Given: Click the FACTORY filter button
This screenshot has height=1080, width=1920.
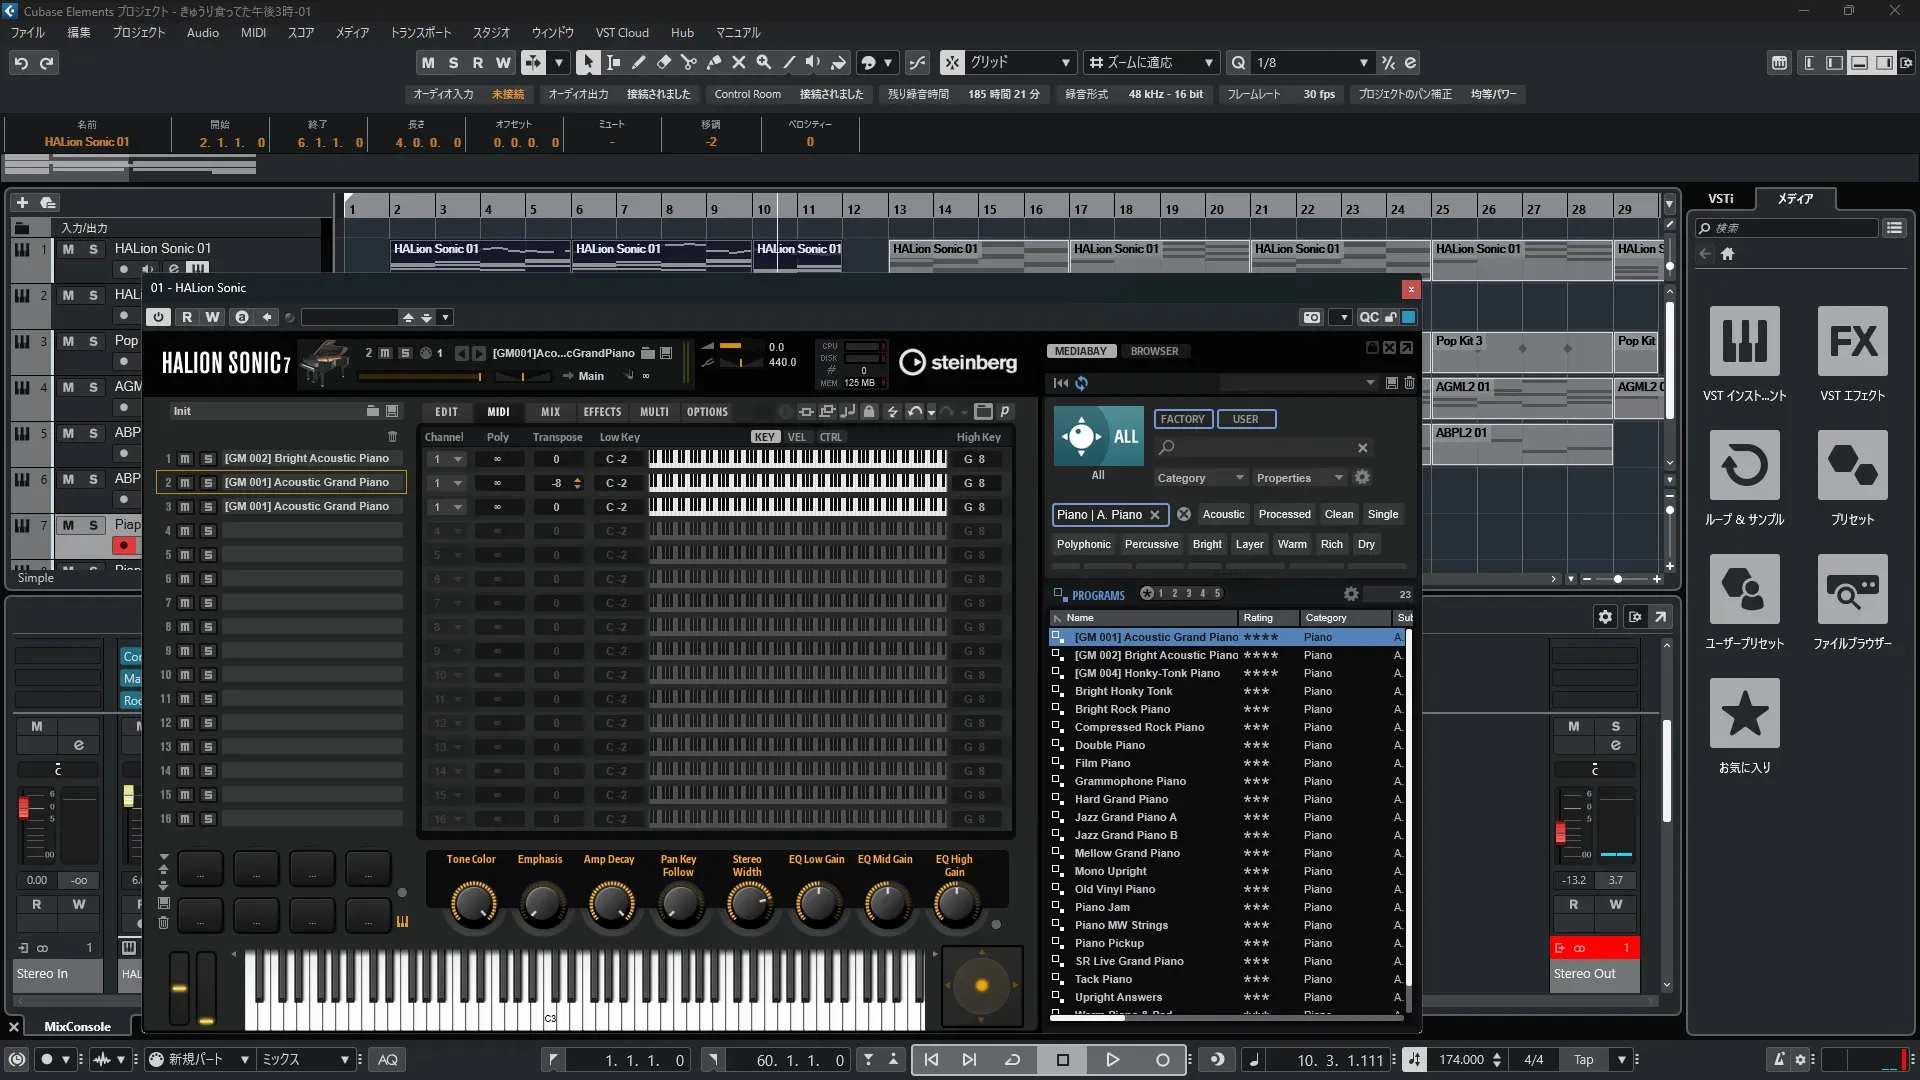Looking at the screenshot, I should tap(1182, 419).
